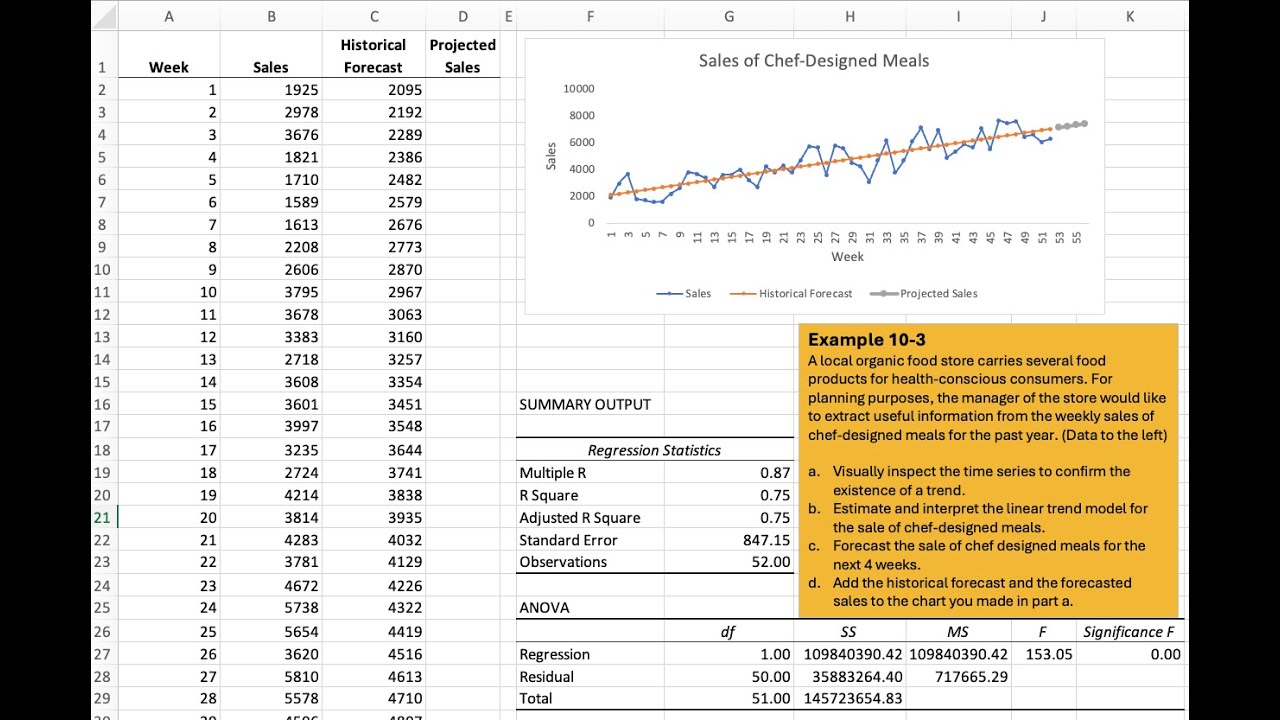
Task: Select column A header
Action: point(169,16)
